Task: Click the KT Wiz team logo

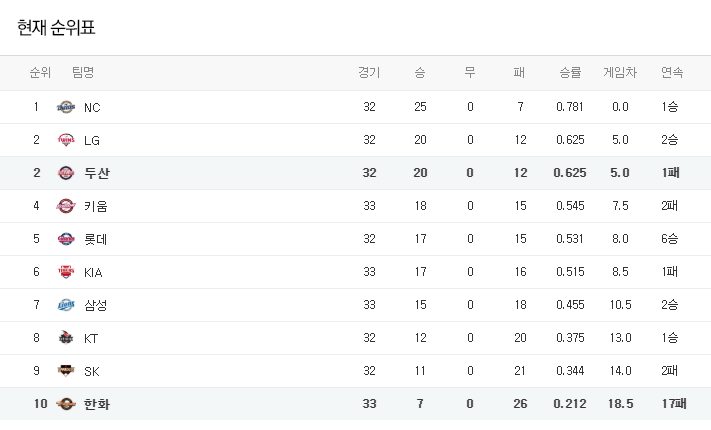Action: click(66, 338)
